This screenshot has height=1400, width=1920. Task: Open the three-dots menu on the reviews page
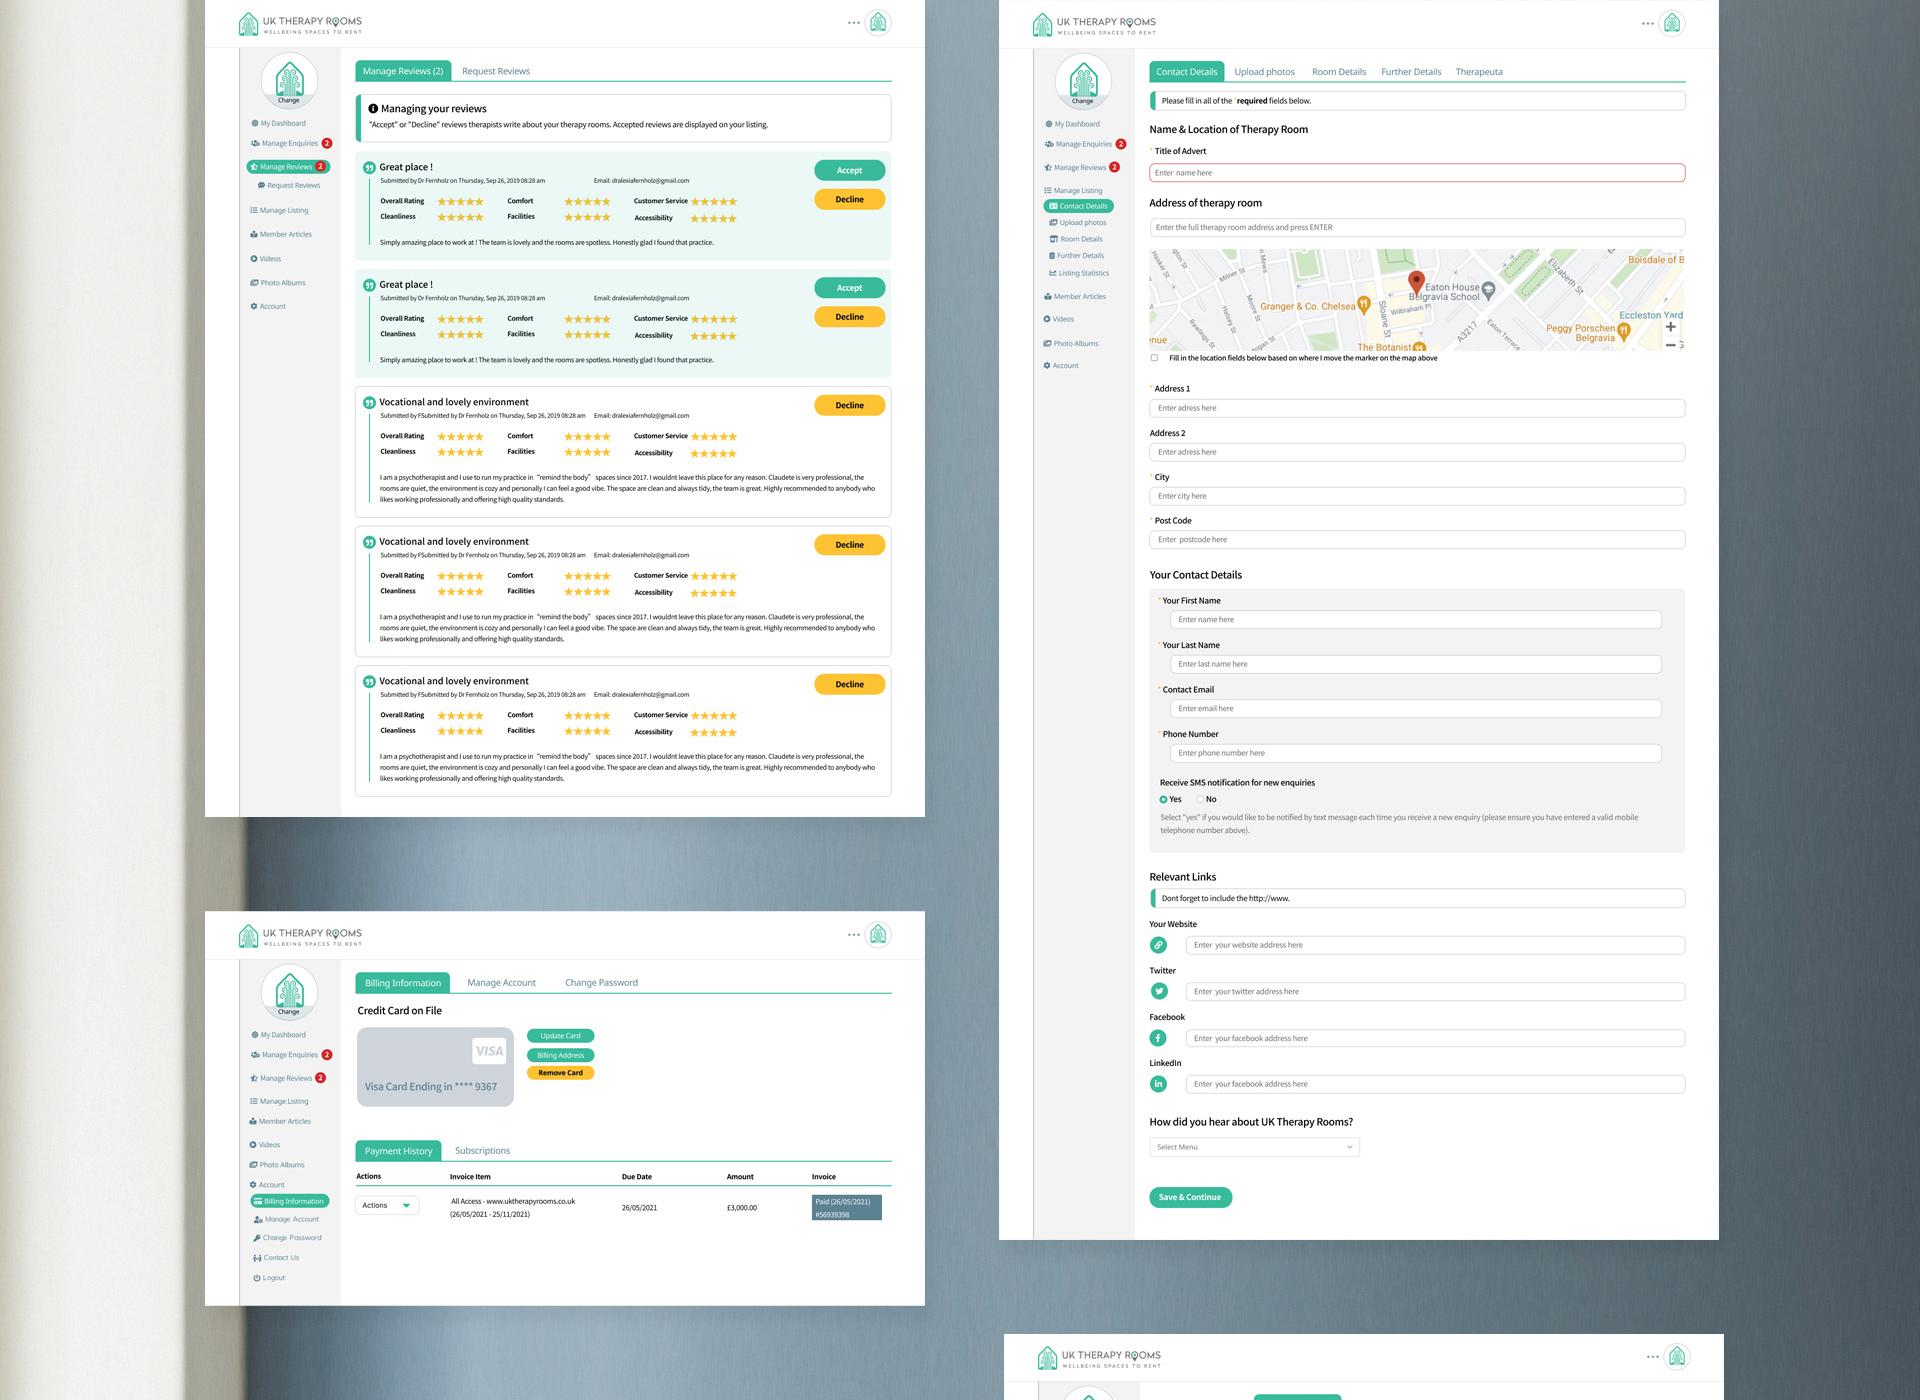(x=853, y=23)
